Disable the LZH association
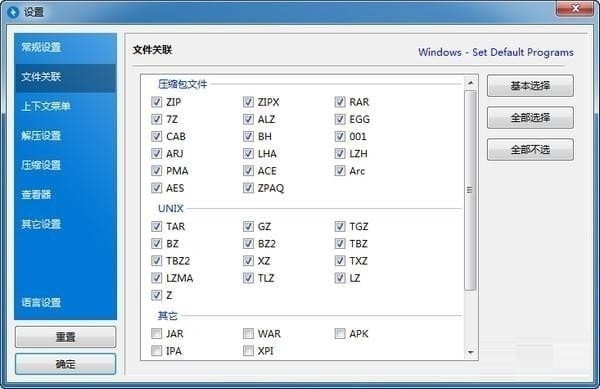 340,154
